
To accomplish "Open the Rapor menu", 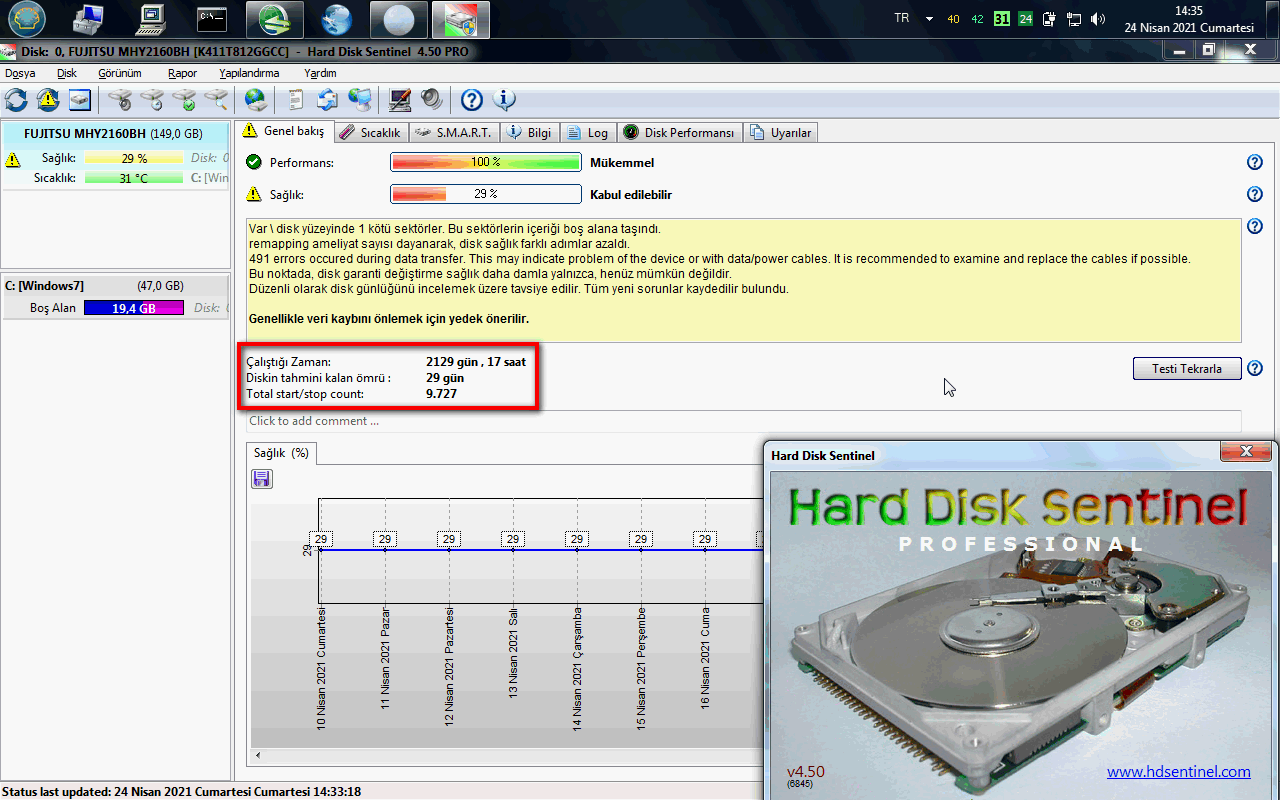I will click(183, 73).
